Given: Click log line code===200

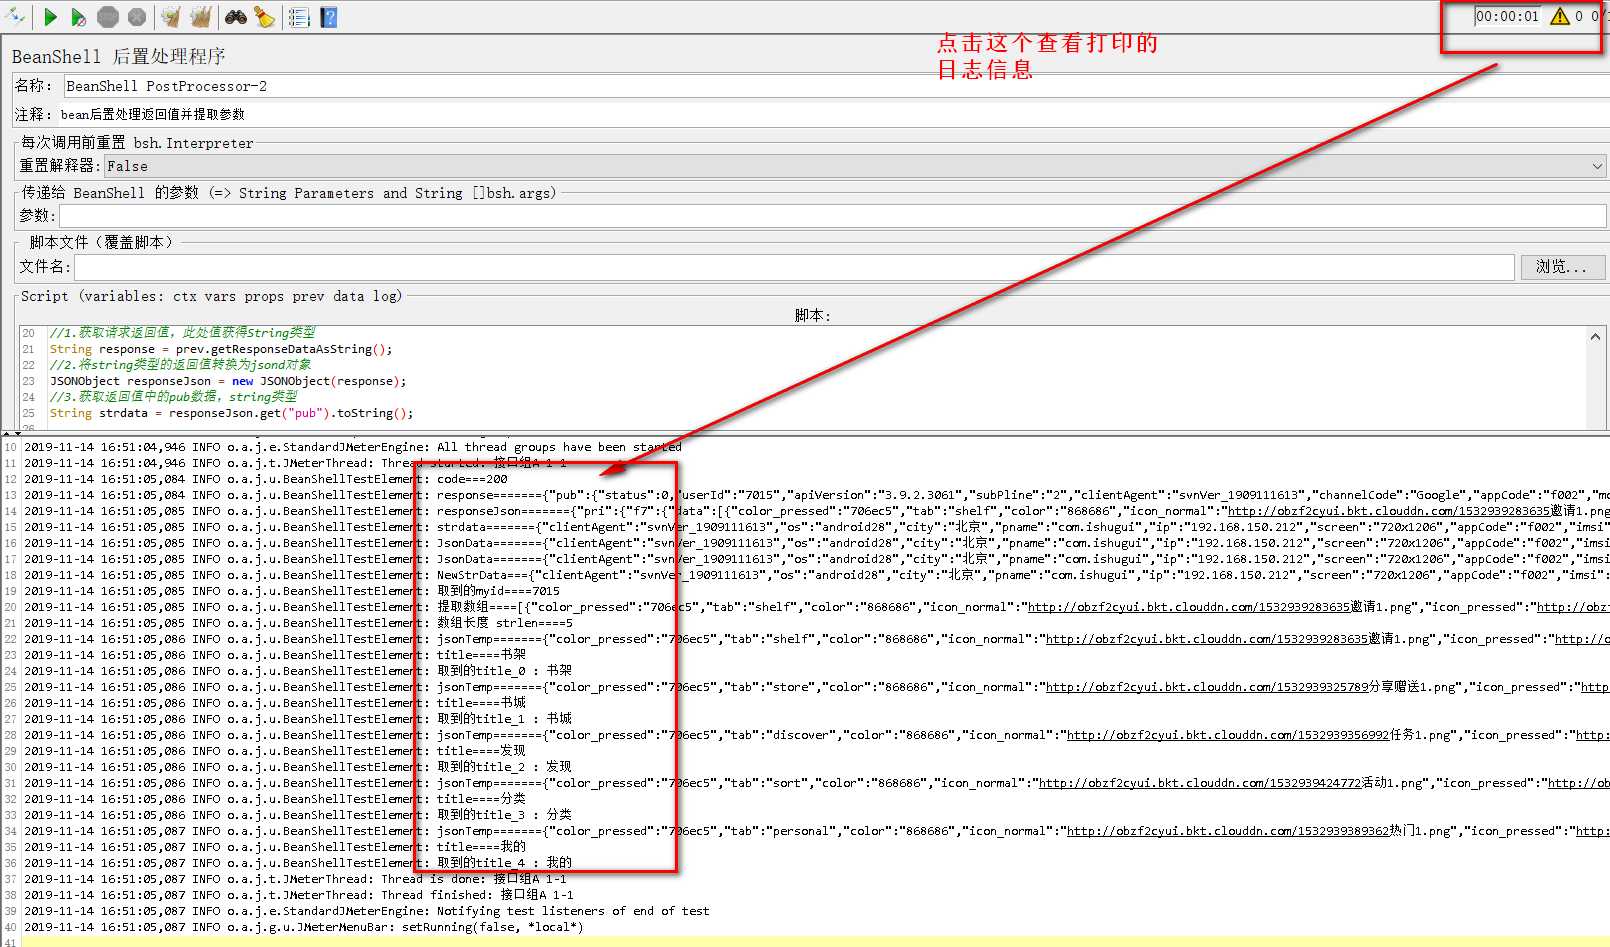Looking at the screenshot, I should click(472, 479).
